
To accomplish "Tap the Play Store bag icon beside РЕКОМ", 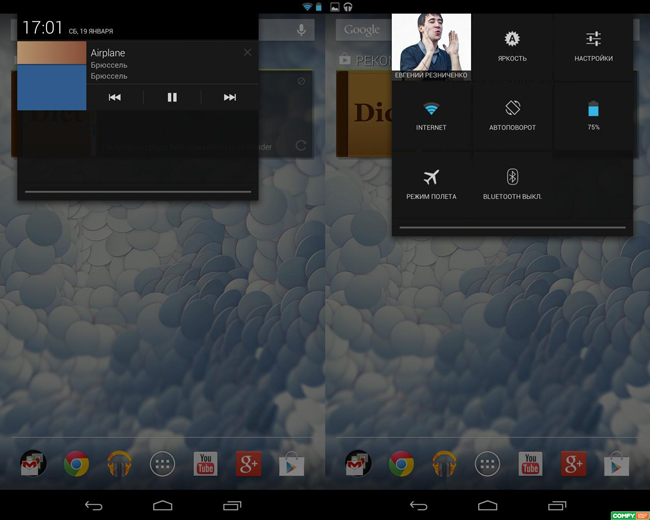I will [x=344, y=59].
